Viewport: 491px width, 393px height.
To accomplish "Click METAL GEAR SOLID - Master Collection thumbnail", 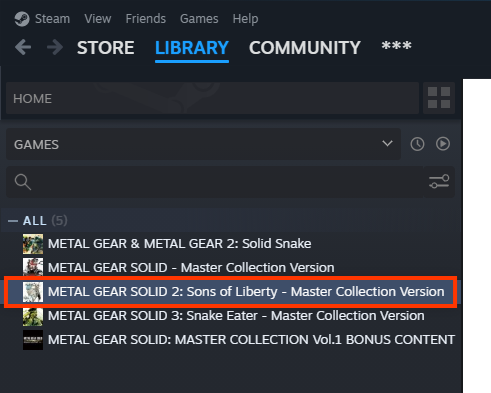I will pos(33,267).
